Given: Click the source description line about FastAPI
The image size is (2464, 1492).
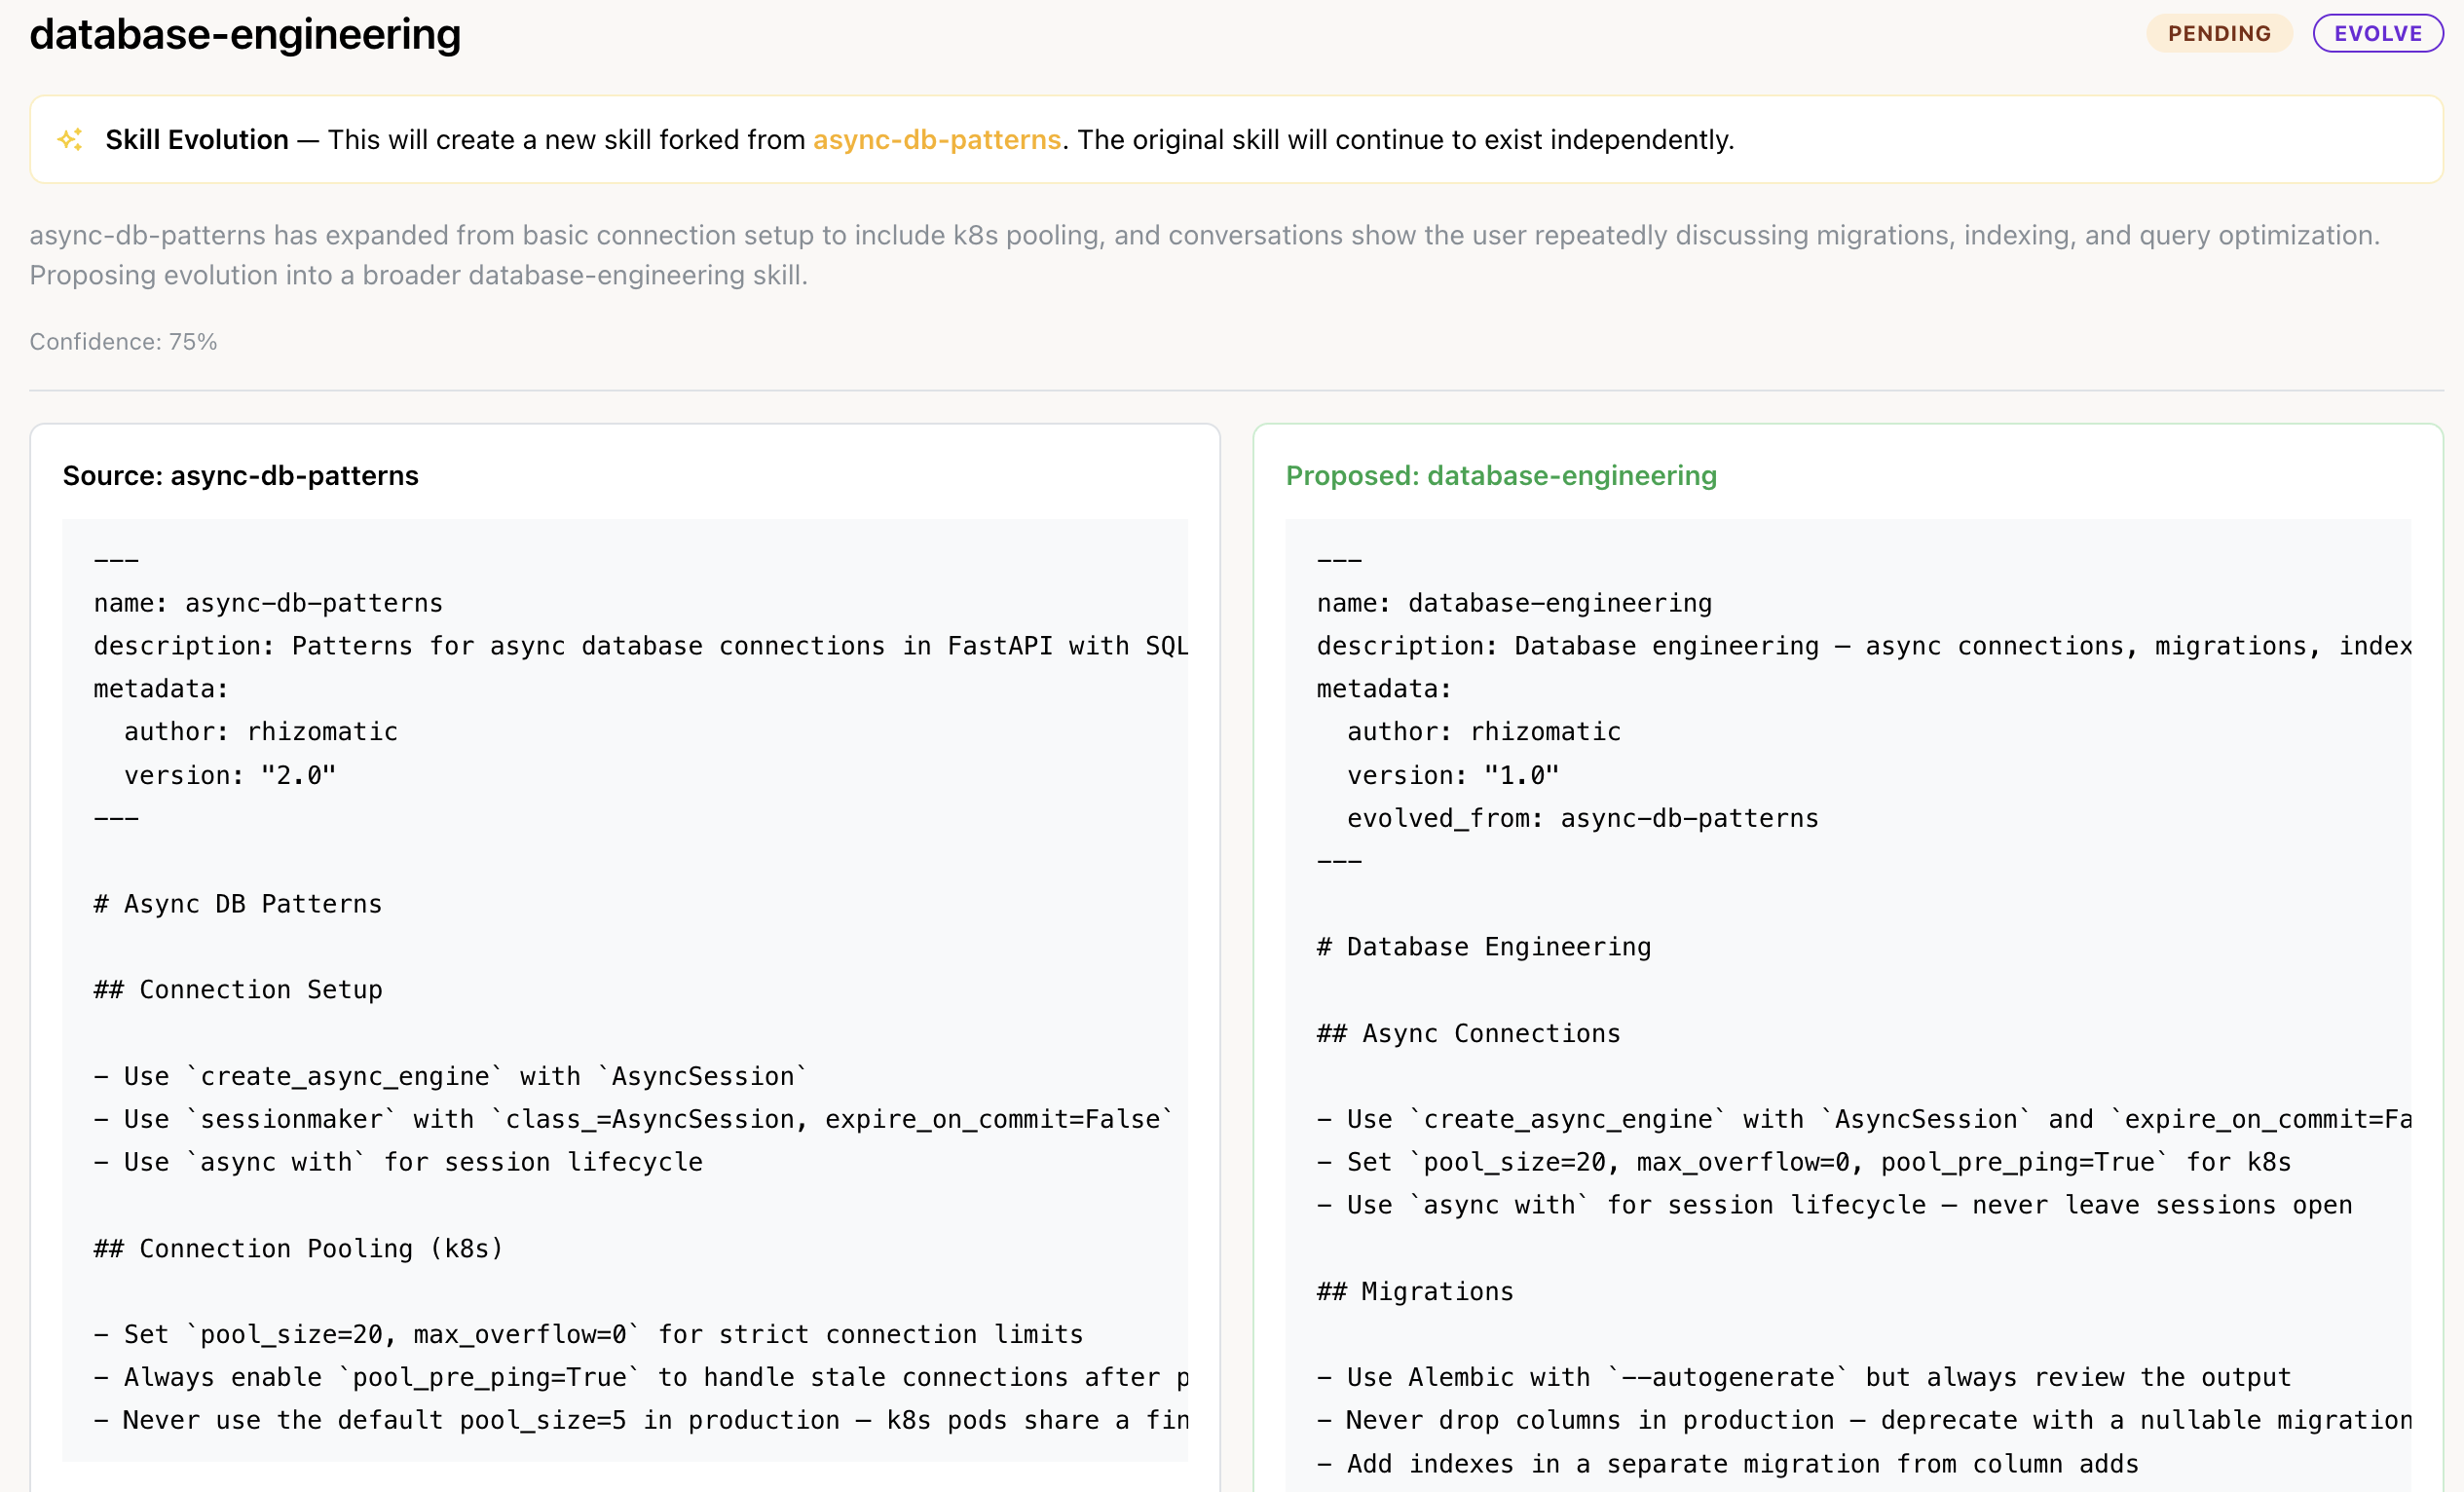Looking at the screenshot, I should point(640,646).
